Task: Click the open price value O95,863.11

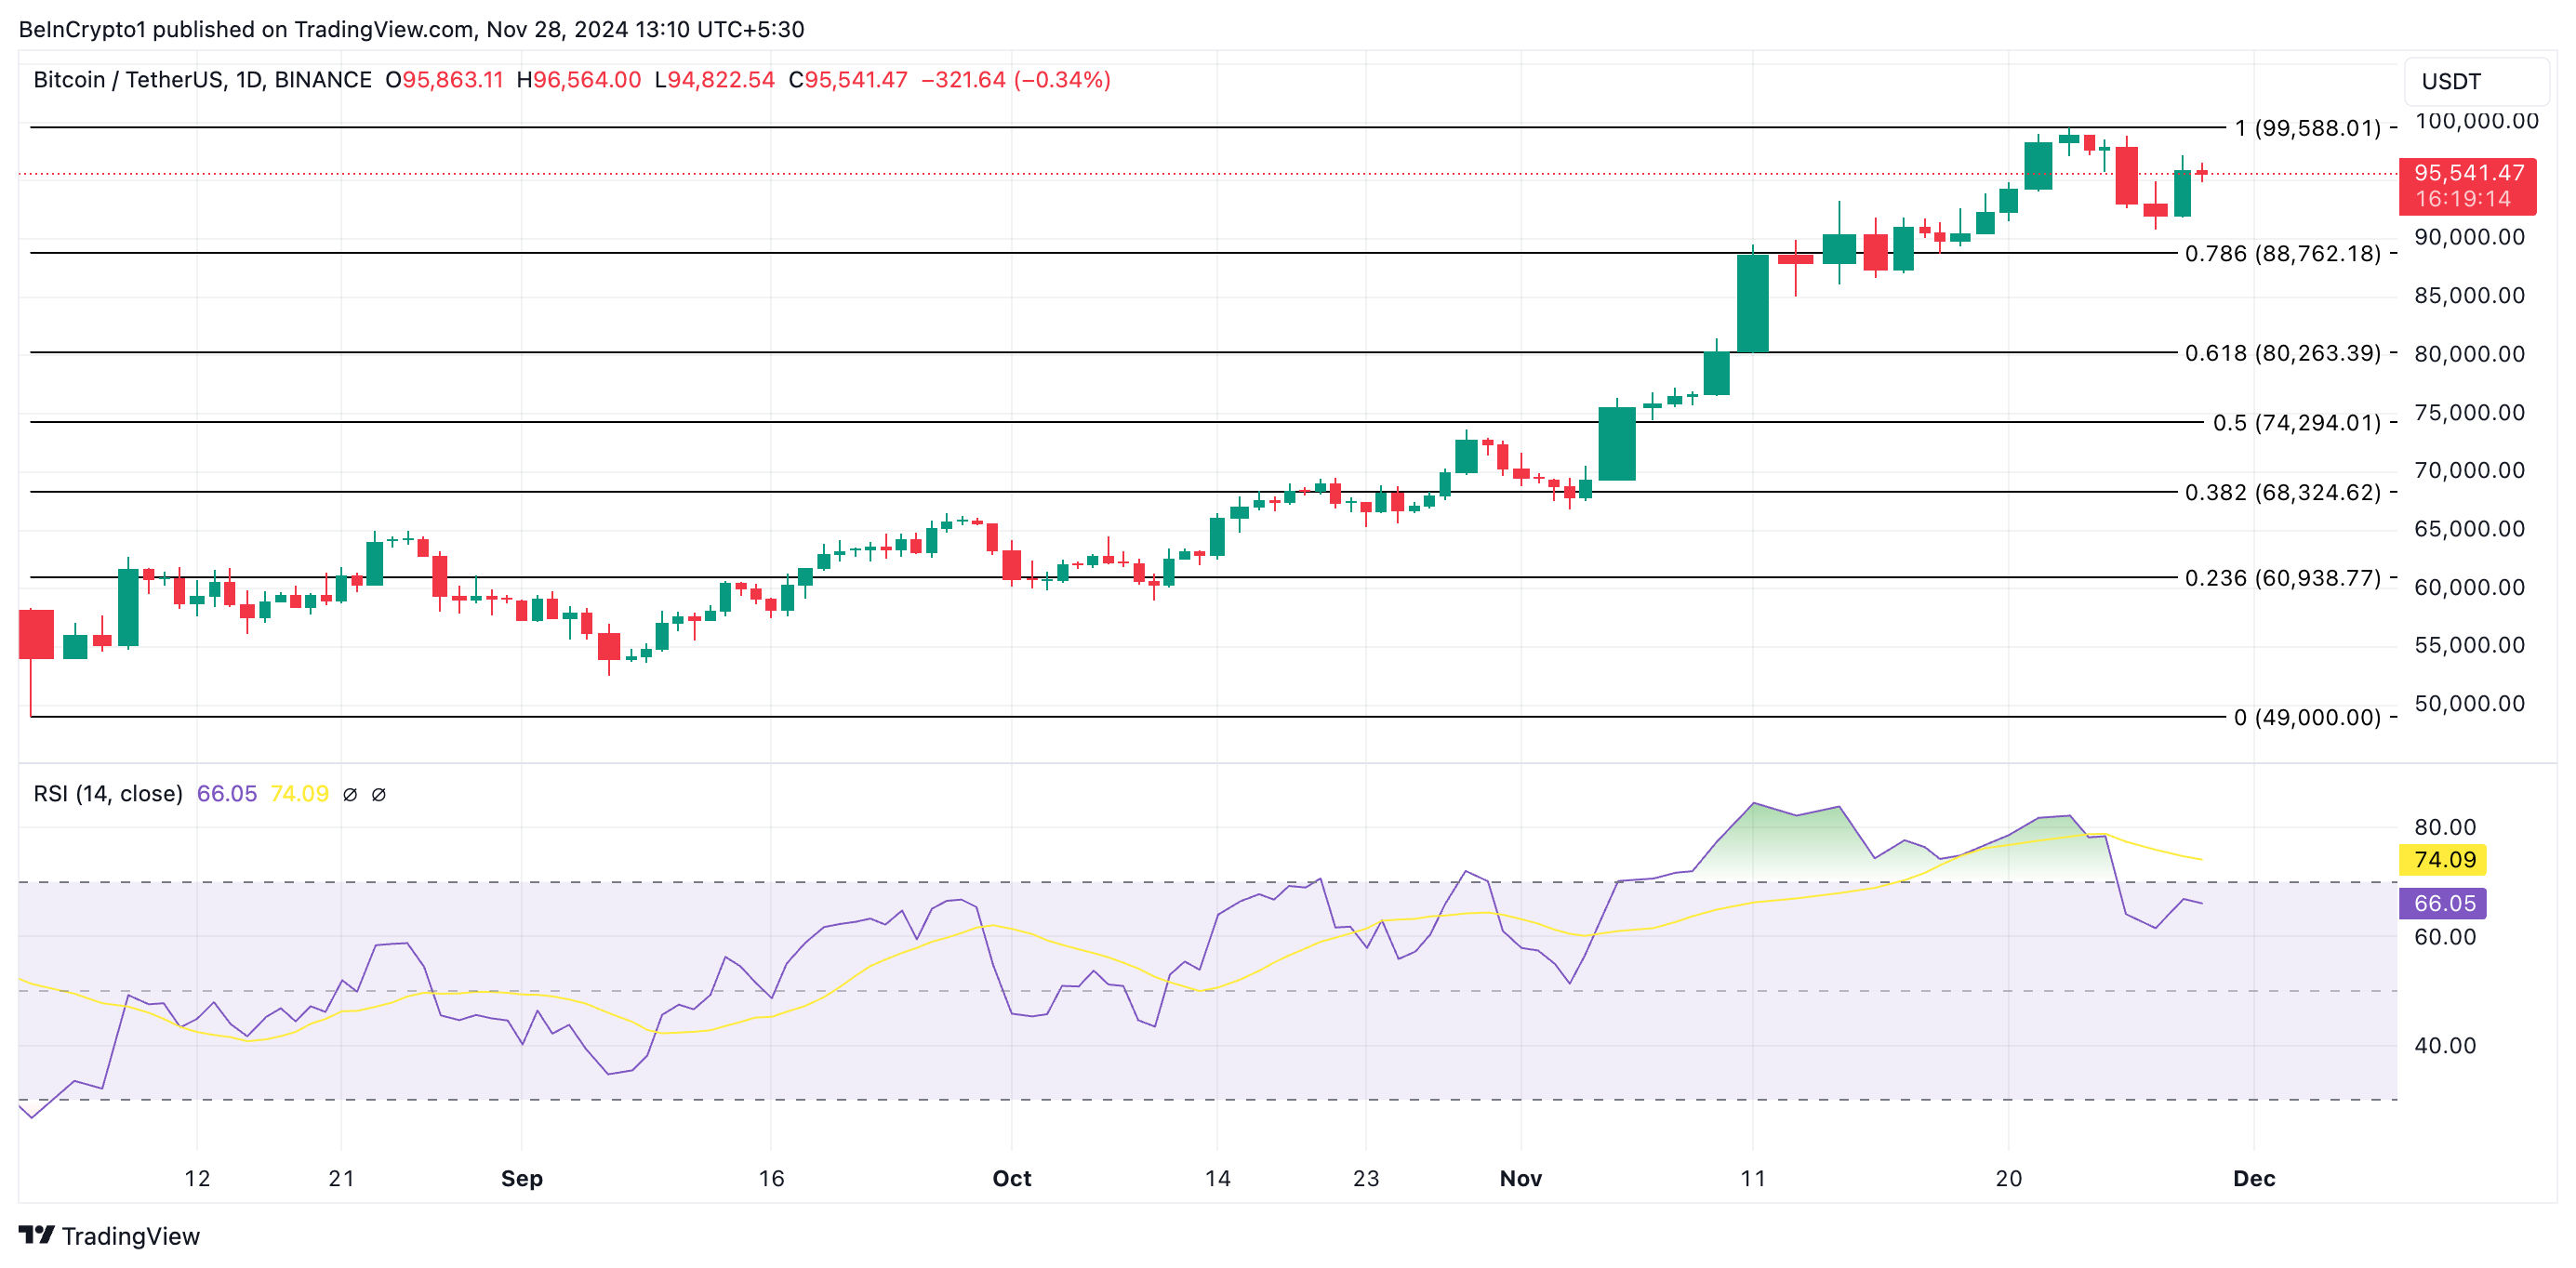Action: click(445, 80)
